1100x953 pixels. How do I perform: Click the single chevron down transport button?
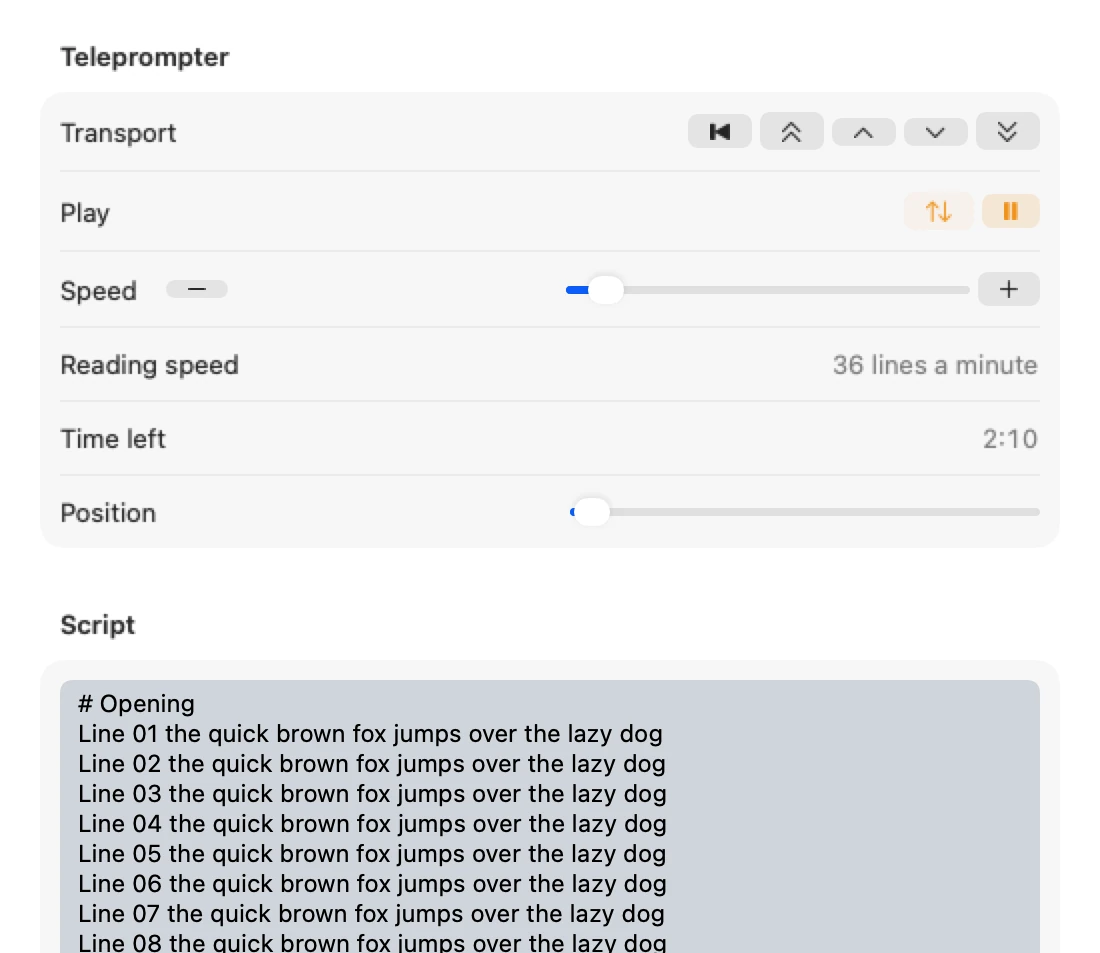[x=935, y=132]
